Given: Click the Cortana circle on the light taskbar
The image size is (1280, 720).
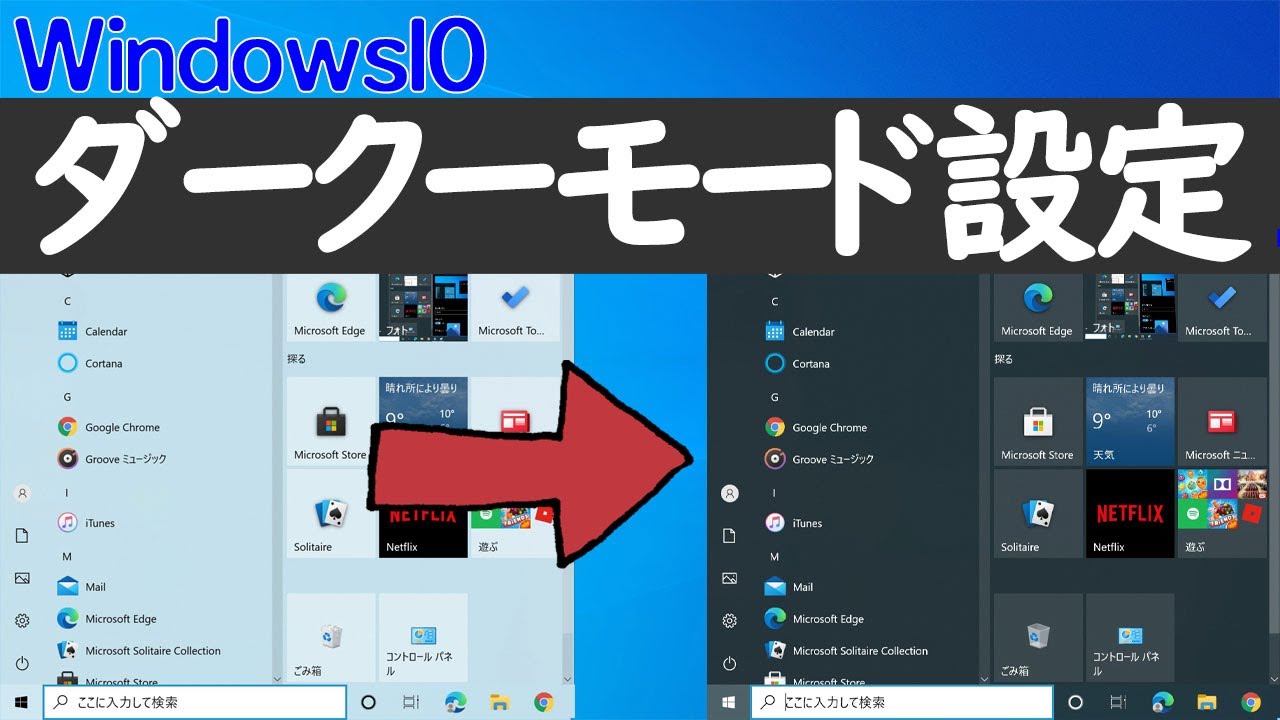Looking at the screenshot, I should point(368,702).
